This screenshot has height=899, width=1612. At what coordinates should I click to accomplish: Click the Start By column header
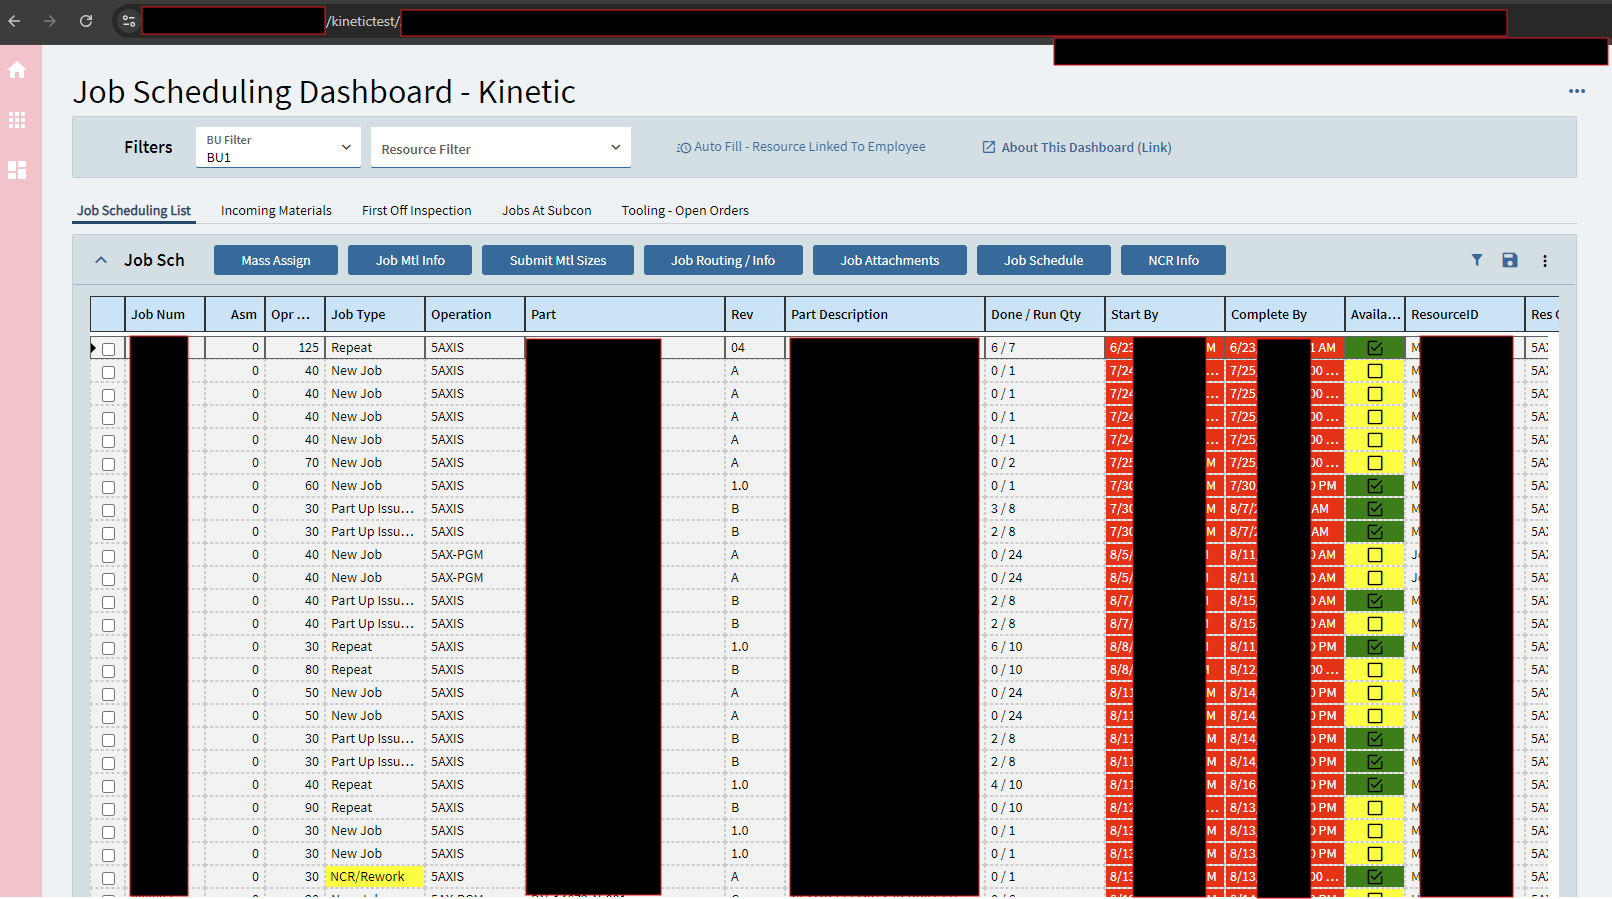[1165, 314]
